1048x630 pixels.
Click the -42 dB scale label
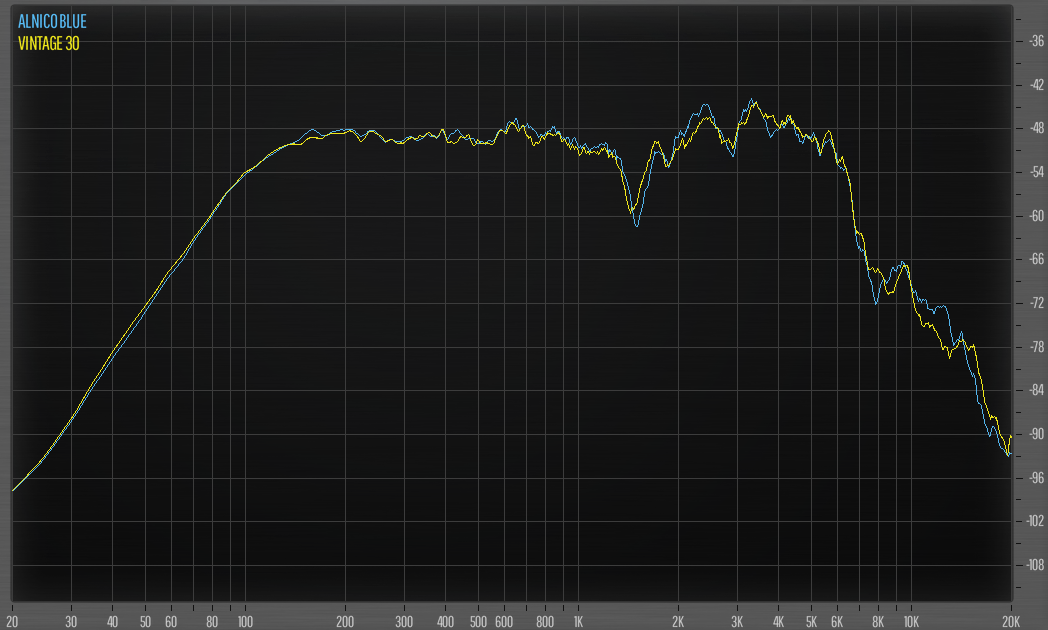pyautogui.click(x=1036, y=85)
